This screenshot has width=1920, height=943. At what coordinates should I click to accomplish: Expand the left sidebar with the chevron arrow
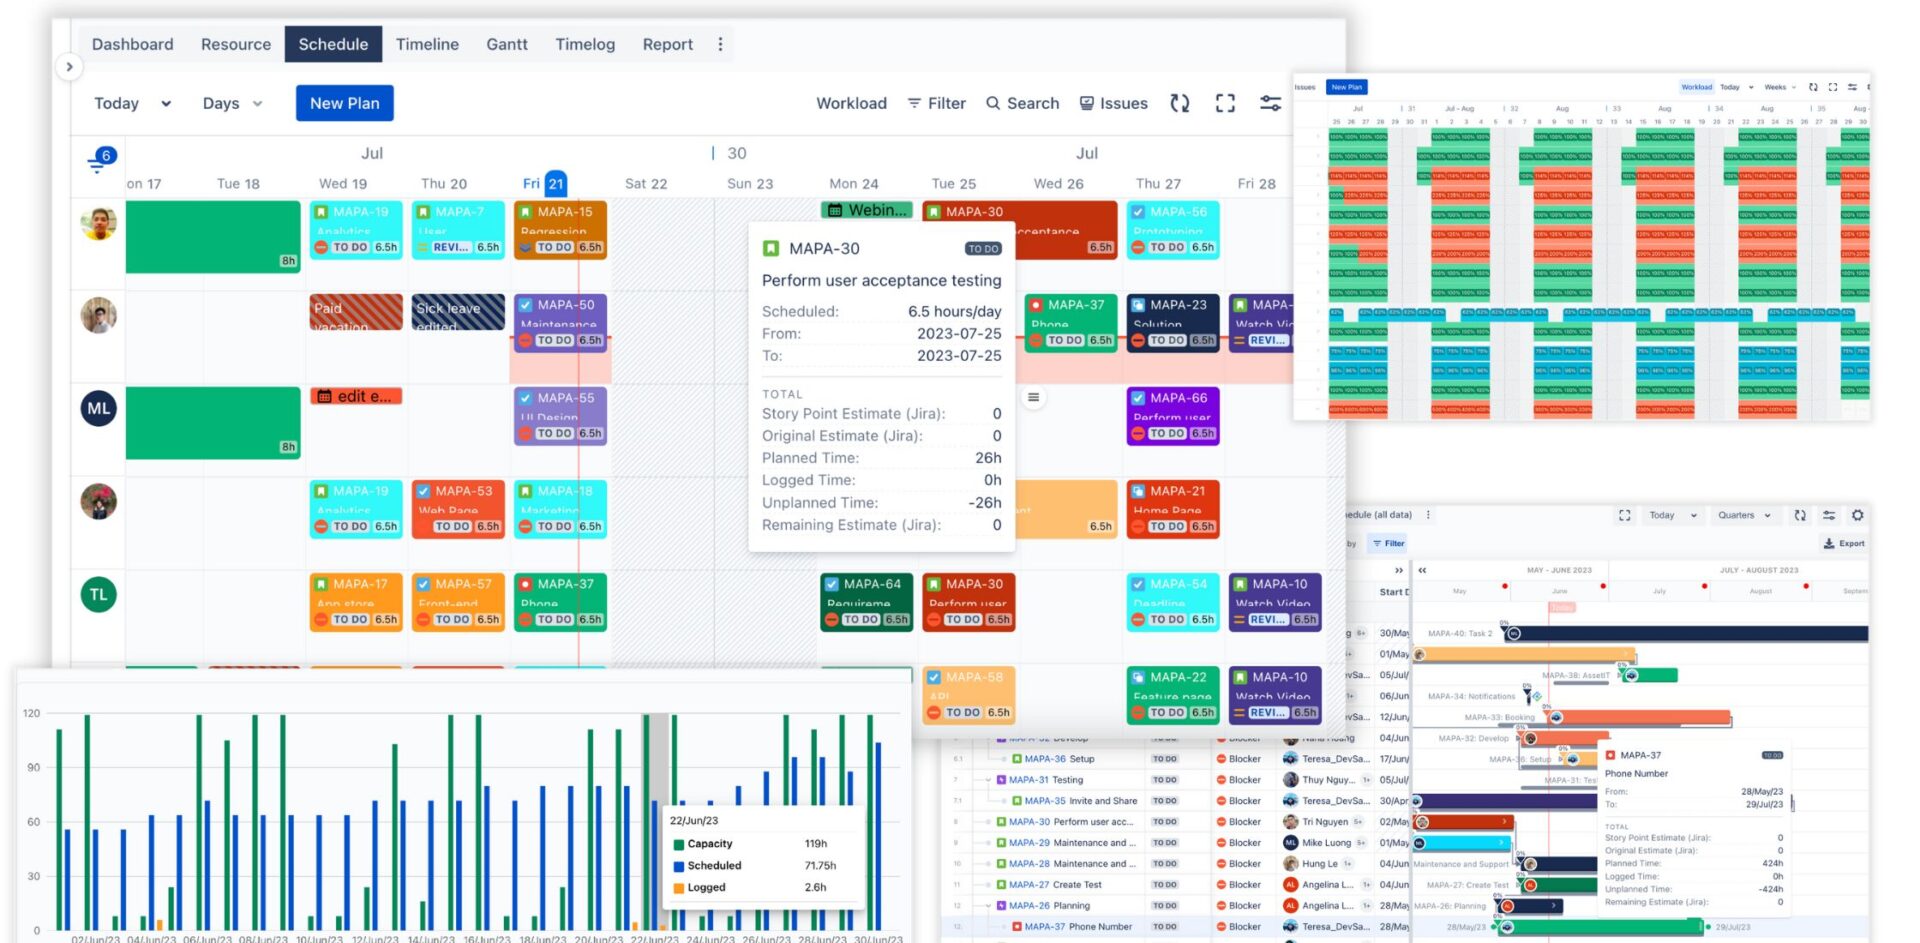point(70,66)
